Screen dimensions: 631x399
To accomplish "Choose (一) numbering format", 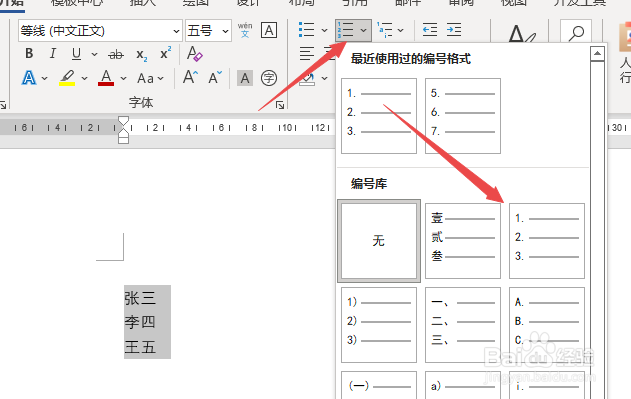I will (x=379, y=385).
